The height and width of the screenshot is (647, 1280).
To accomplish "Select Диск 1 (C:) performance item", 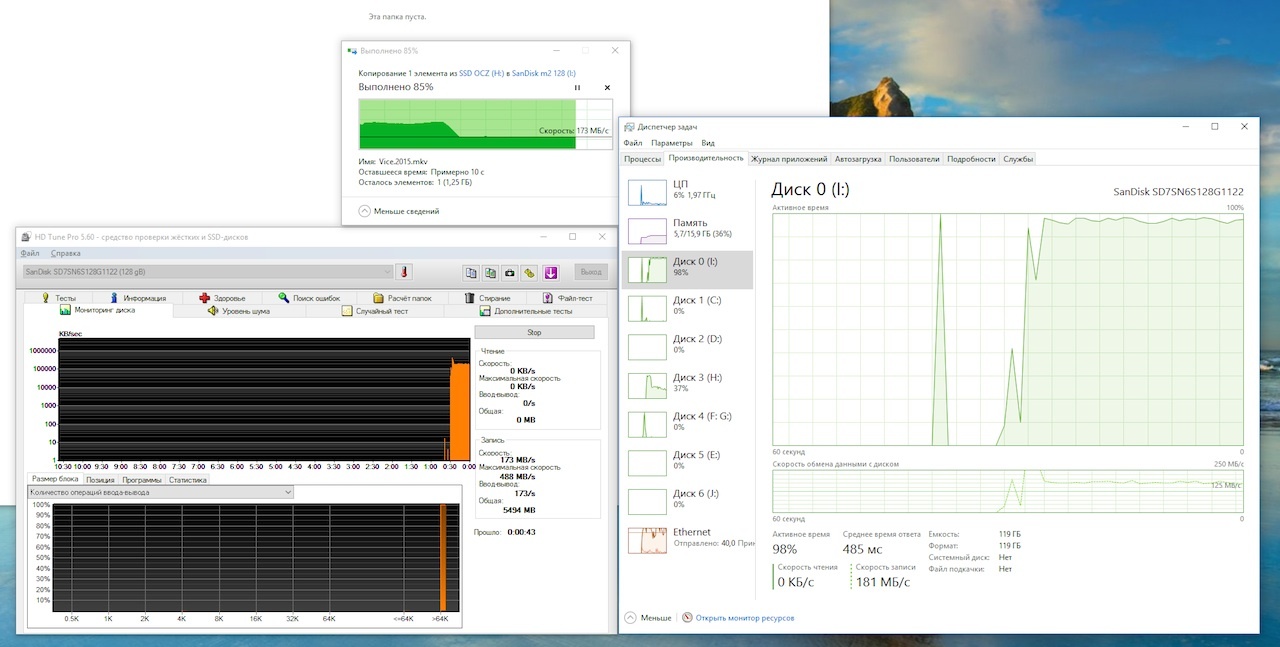I will coord(688,306).
